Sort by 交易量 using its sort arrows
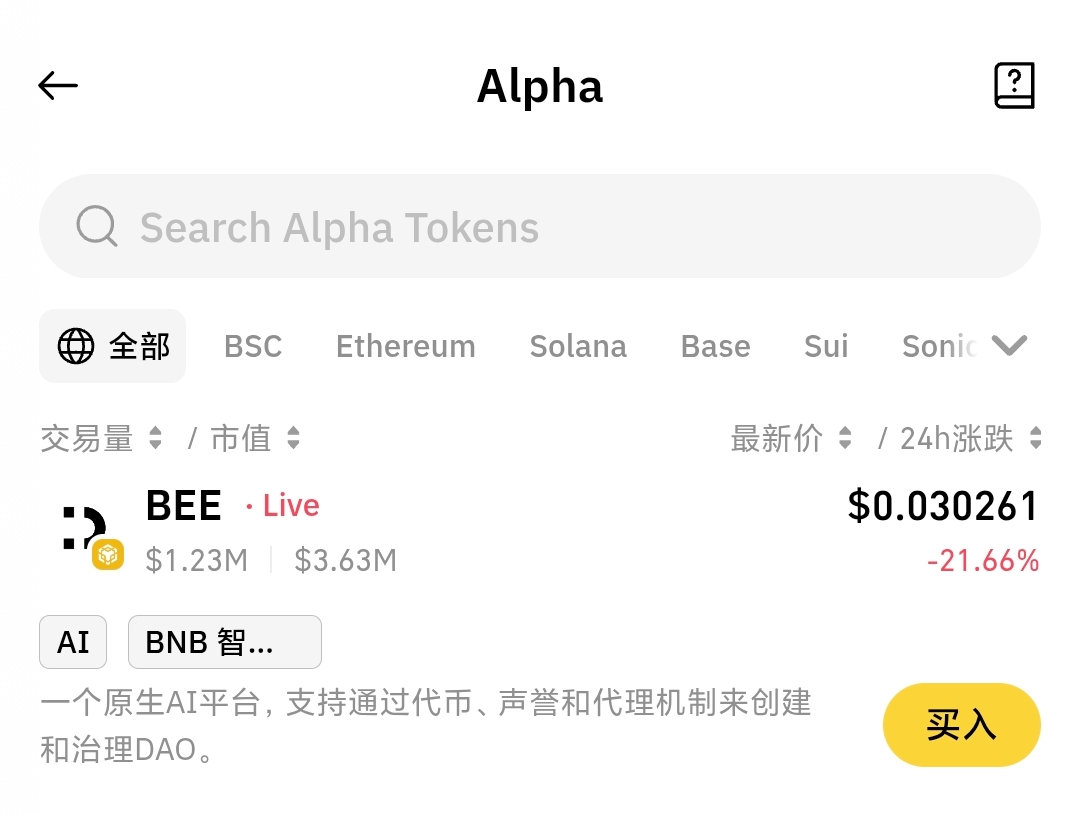Viewport: 1080px width, 814px height. coord(155,438)
